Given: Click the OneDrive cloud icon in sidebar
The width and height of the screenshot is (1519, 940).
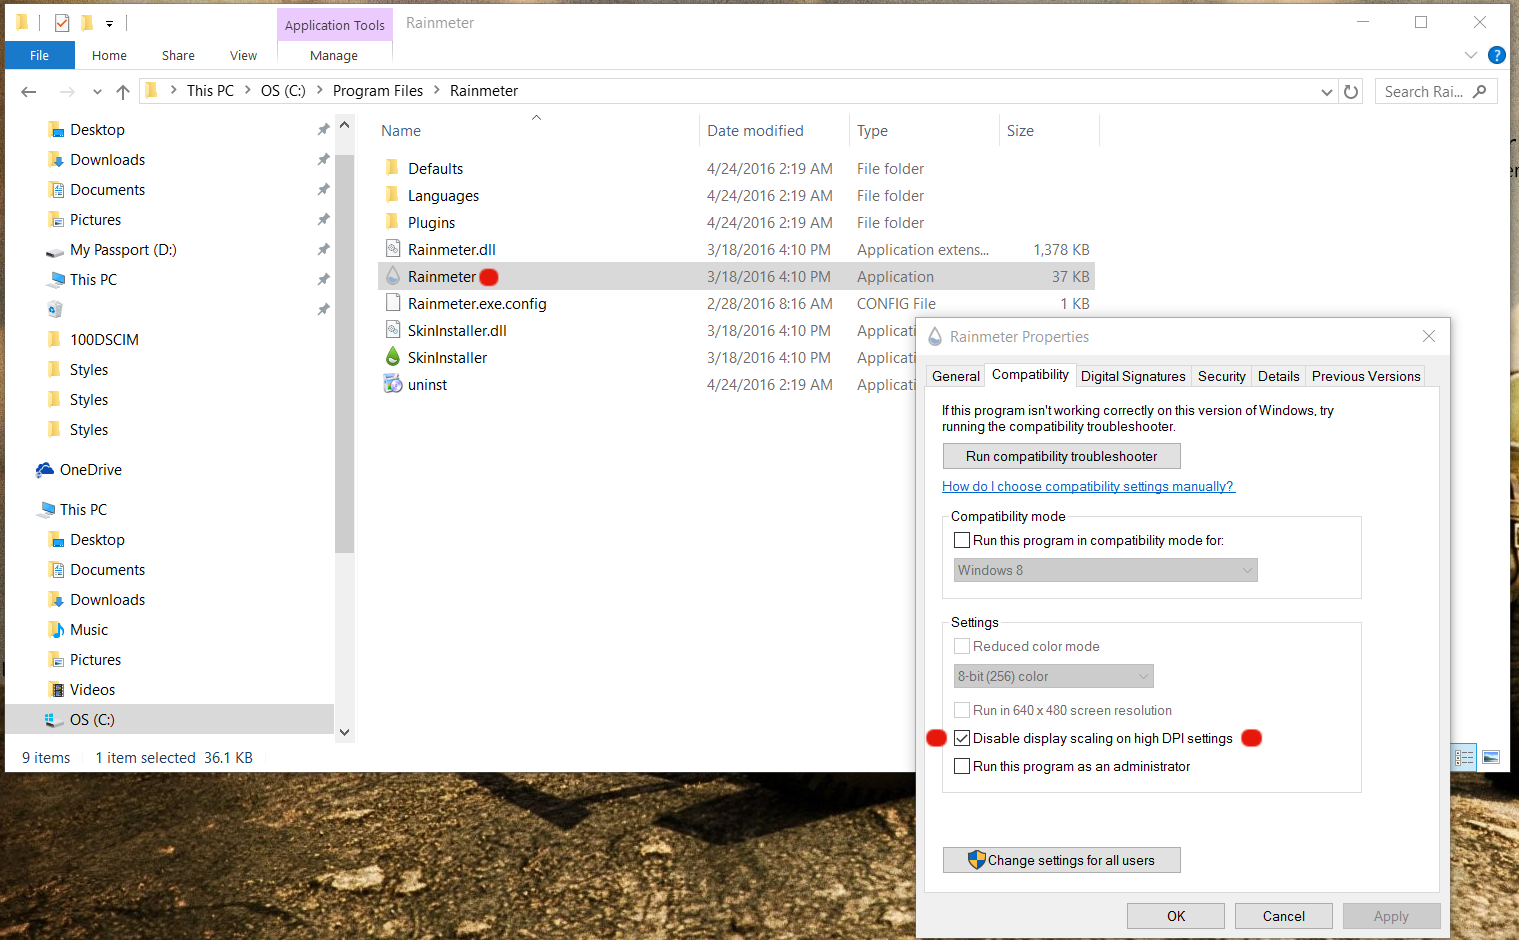Looking at the screenshot, I should pyautogui.click(x=45, y=470).
